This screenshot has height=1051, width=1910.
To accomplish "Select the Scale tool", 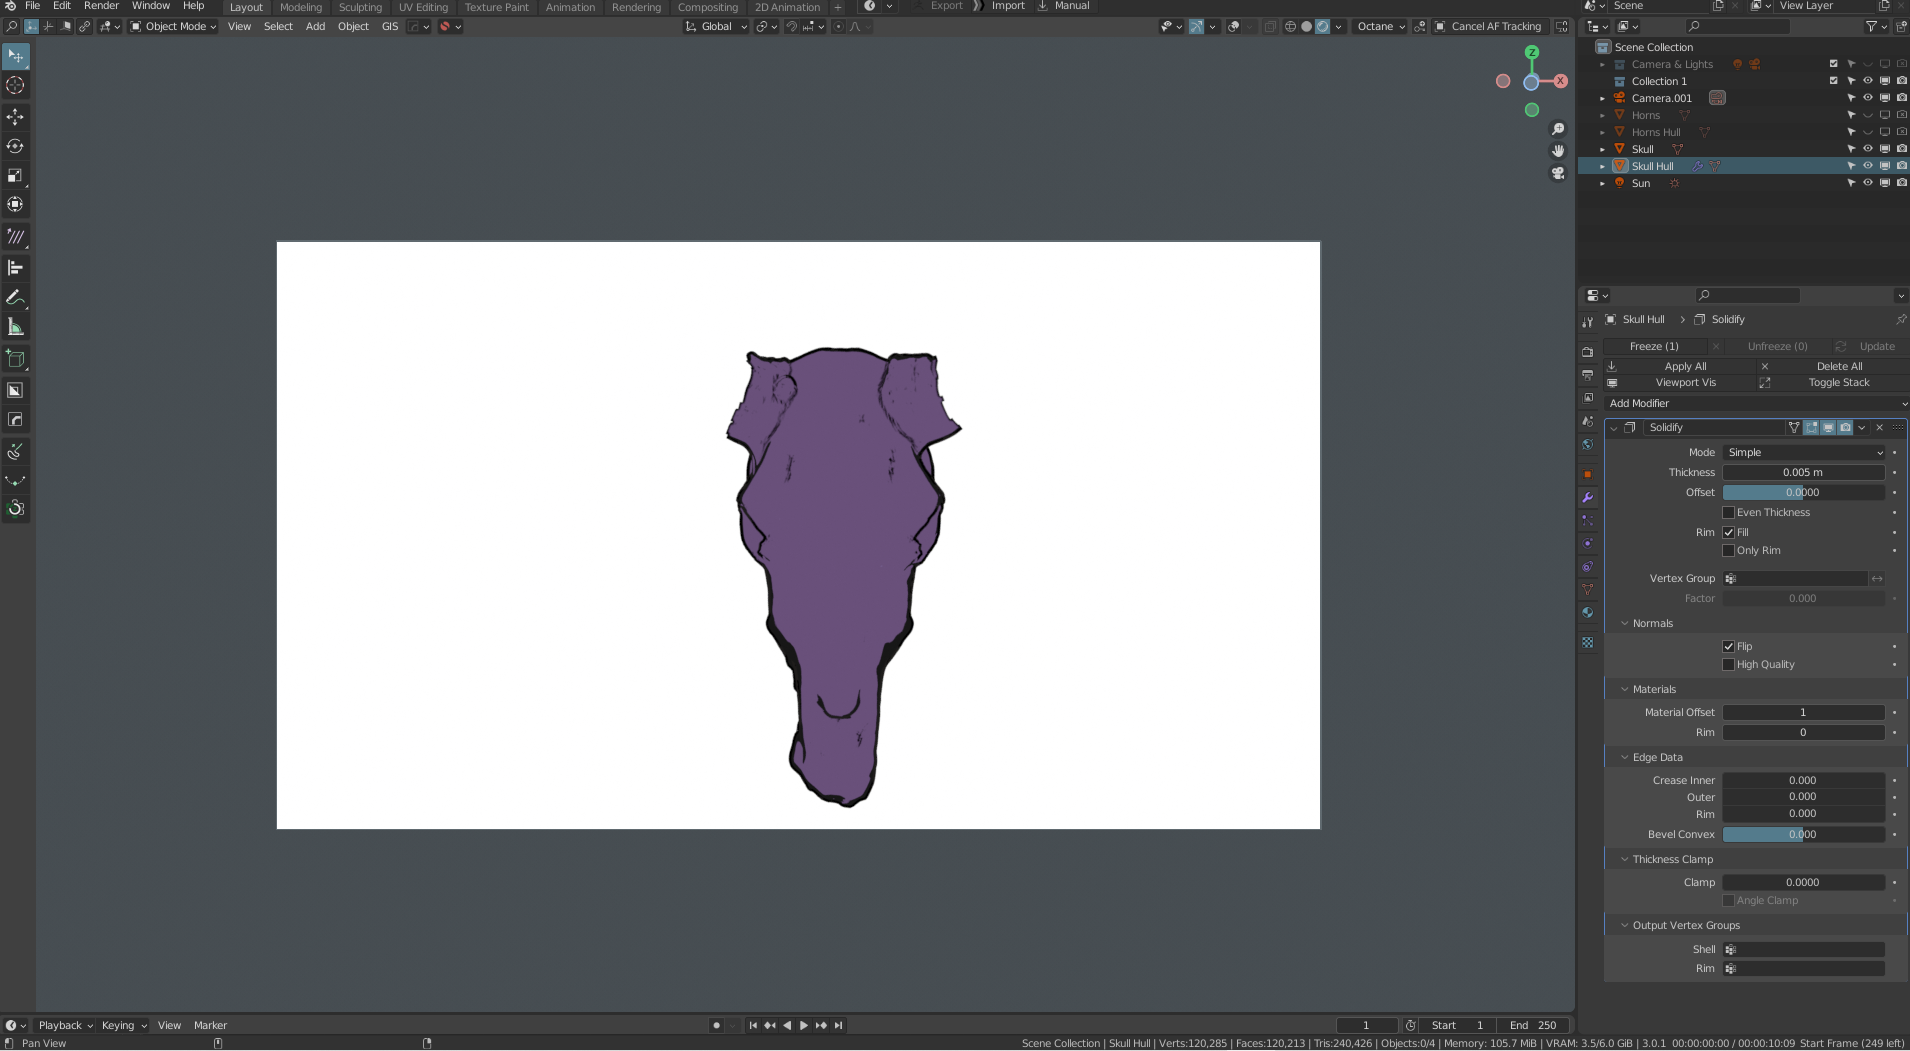I will click(x=15, y=176).
